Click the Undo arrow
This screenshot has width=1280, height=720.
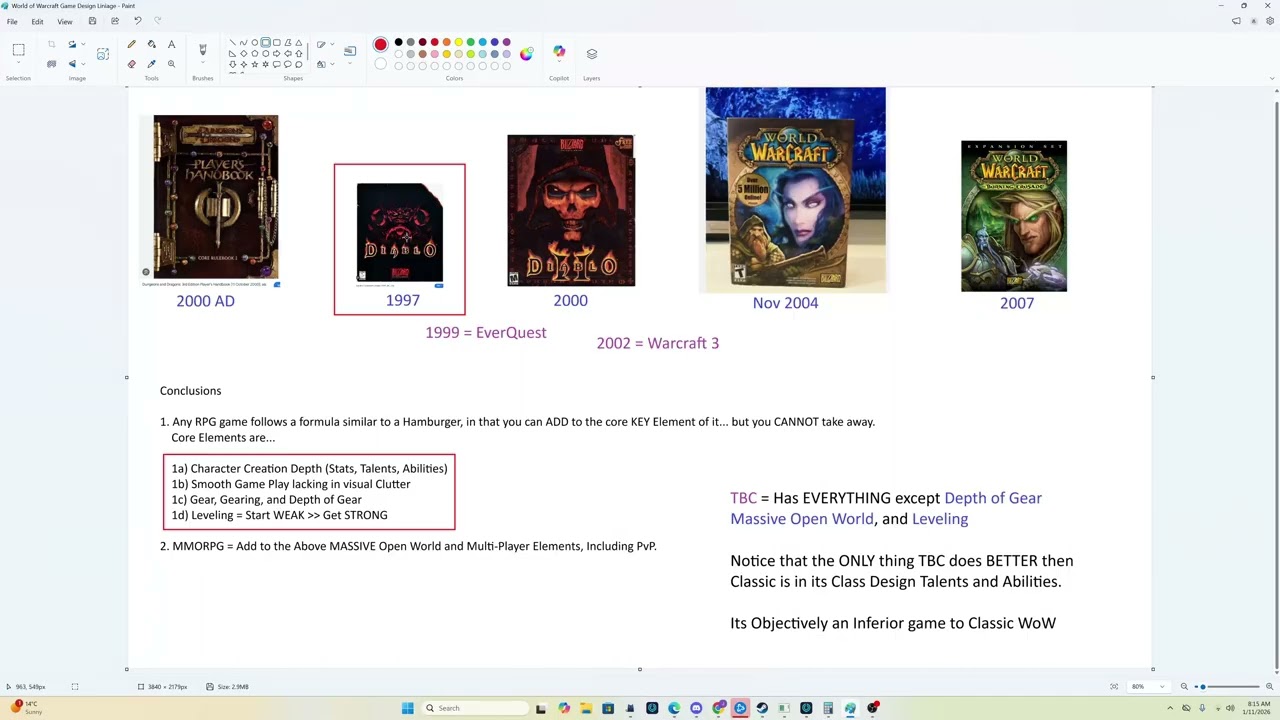tap(137, 21)
